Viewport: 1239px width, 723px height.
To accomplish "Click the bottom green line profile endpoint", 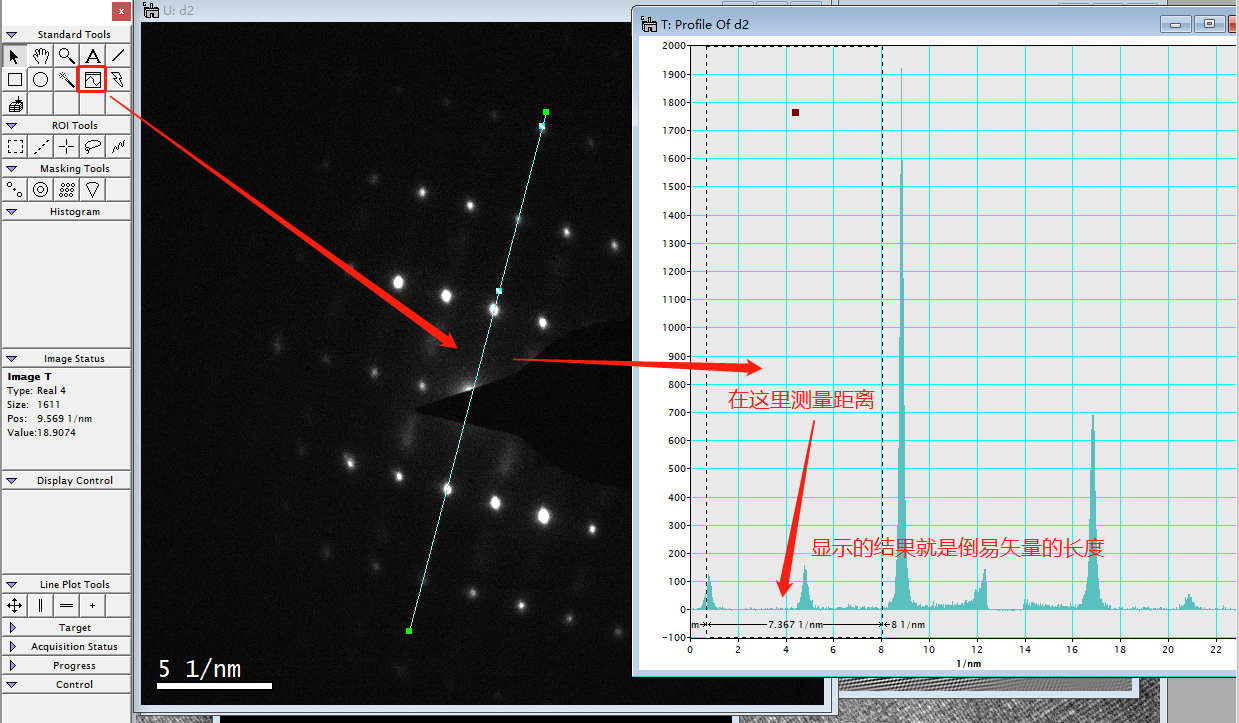I will (x=409, y=631).
